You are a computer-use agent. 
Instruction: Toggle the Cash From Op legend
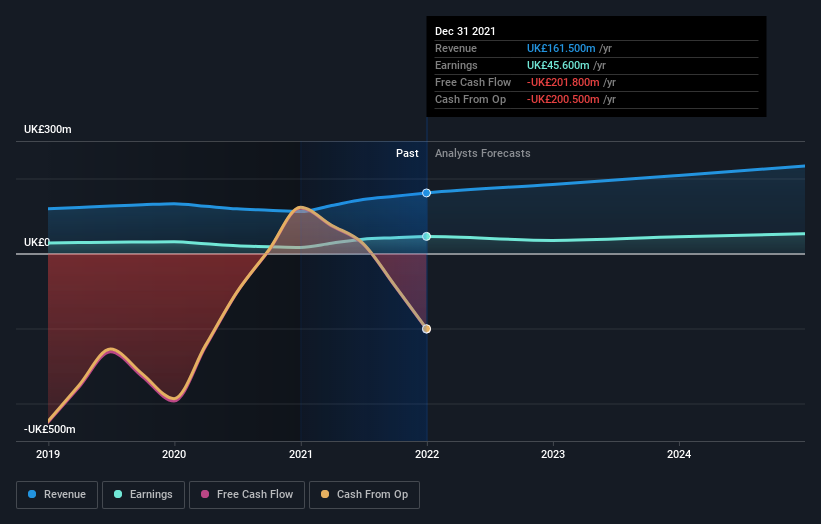364,495
